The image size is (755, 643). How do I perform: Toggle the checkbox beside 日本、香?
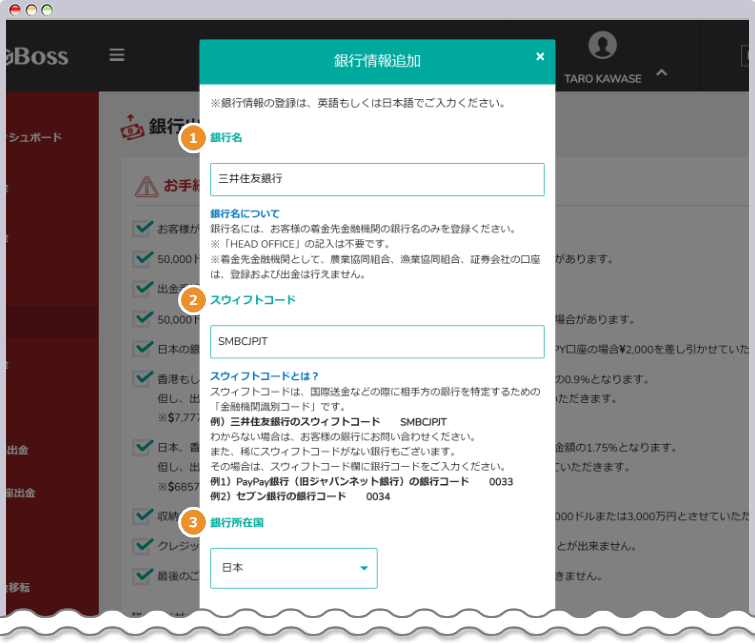tap(143, 446)
